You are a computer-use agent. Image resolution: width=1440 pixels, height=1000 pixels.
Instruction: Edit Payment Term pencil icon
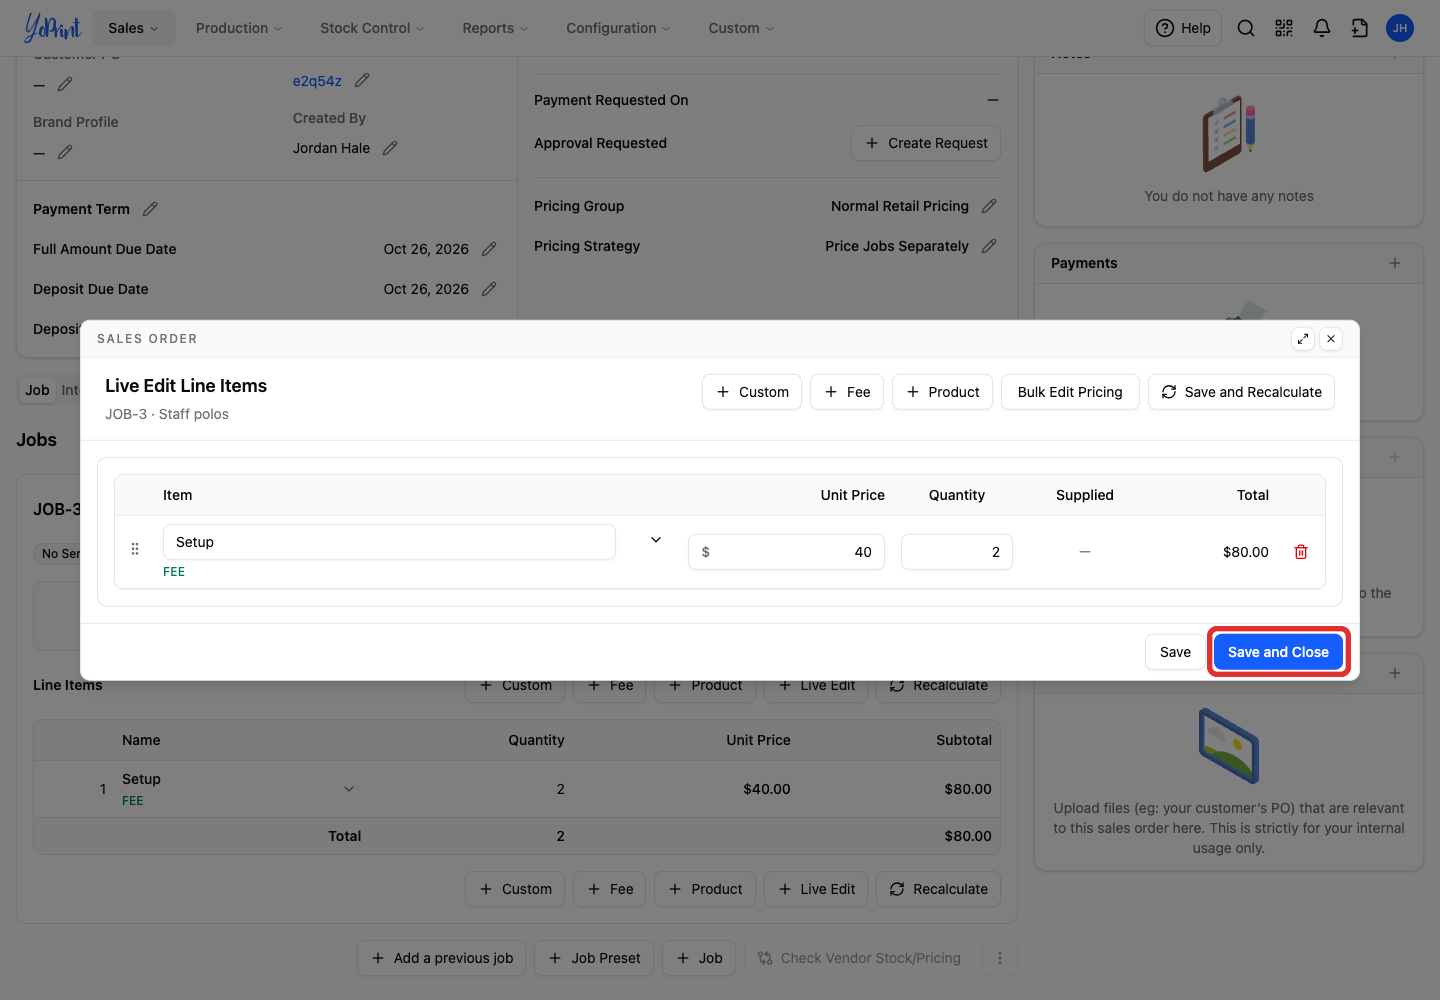(x=150, y=209)
